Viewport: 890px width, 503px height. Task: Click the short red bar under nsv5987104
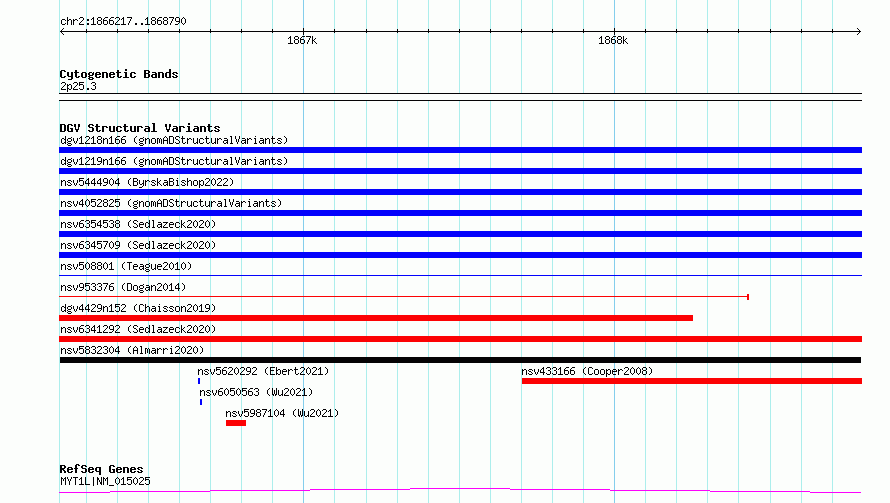point(236,423)
